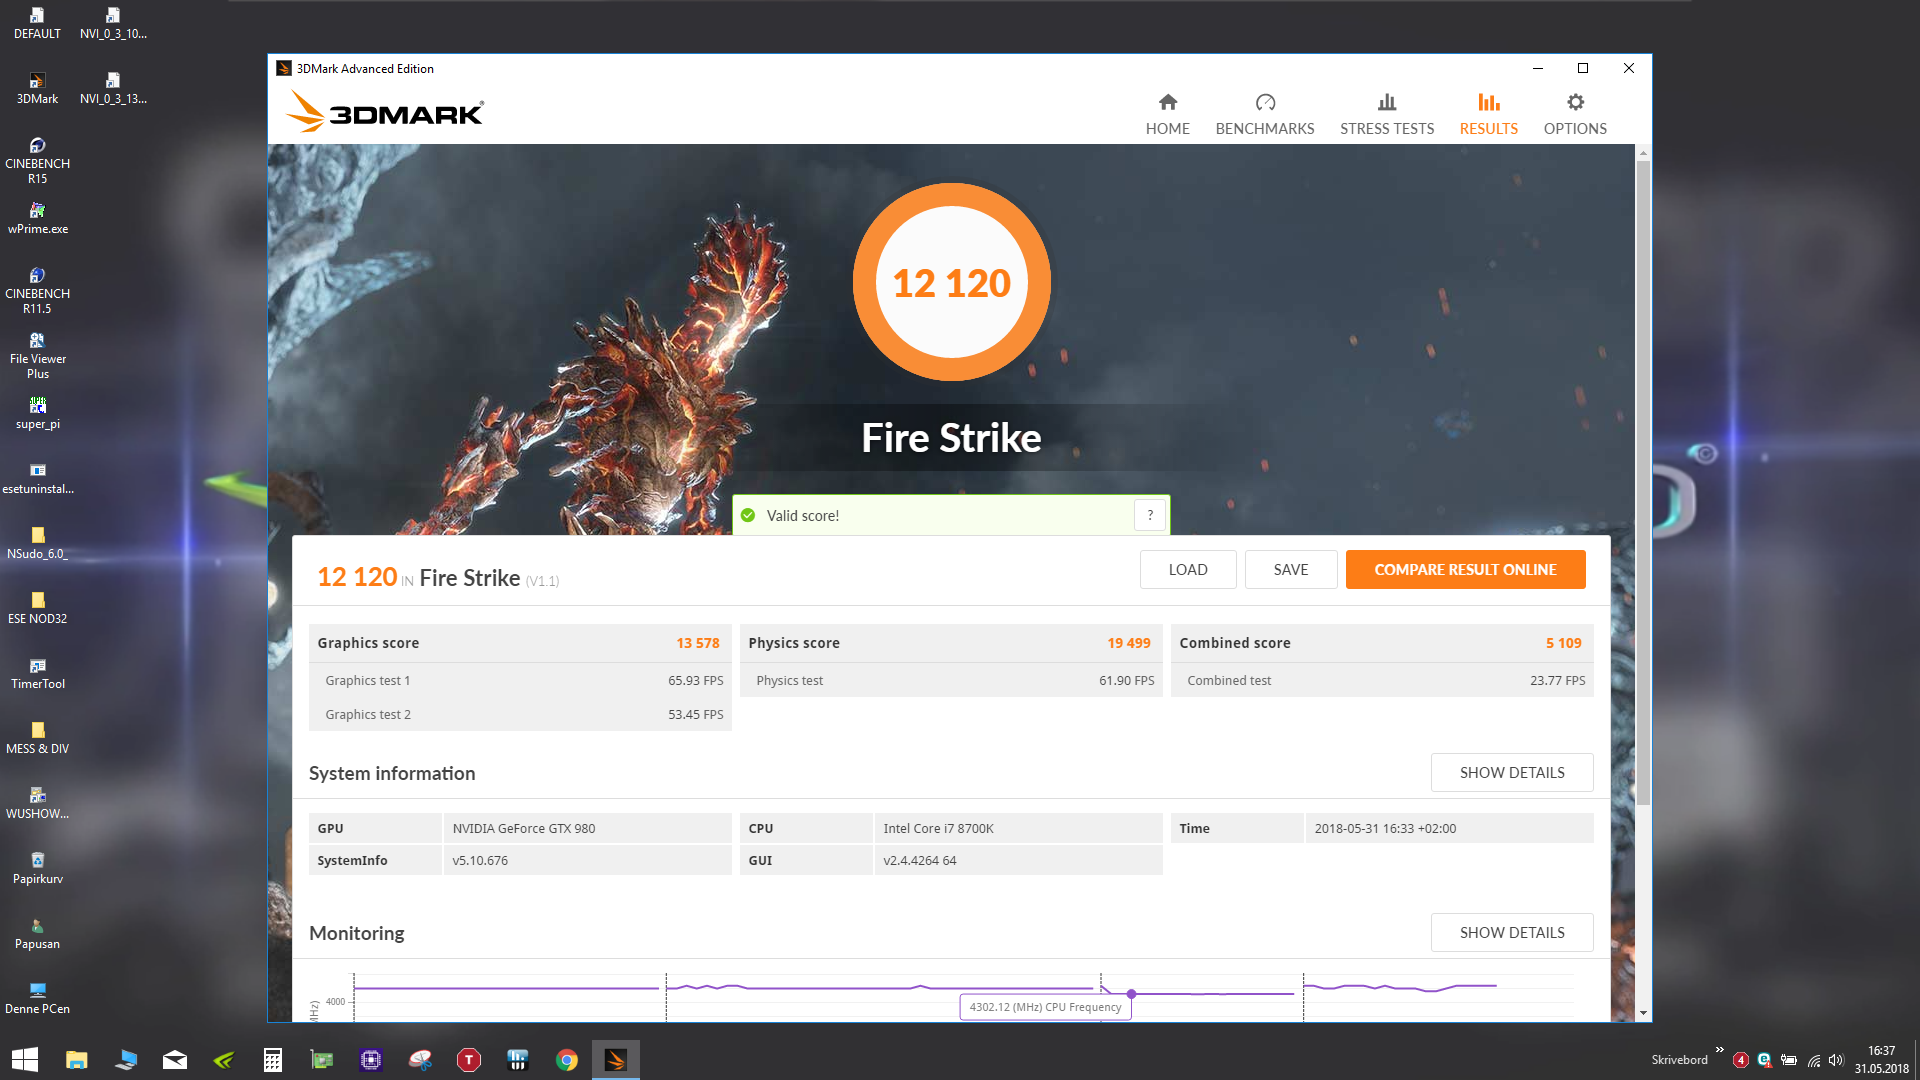Viewport: 1920px width, 1080px height.
Task: Open Snipping Tool from taskbar
Action: point(419,1060)
